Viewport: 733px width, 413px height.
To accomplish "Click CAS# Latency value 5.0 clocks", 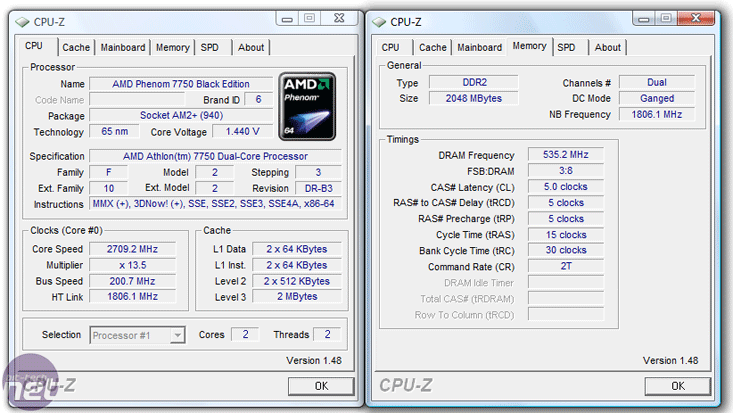I will (566, 187).
